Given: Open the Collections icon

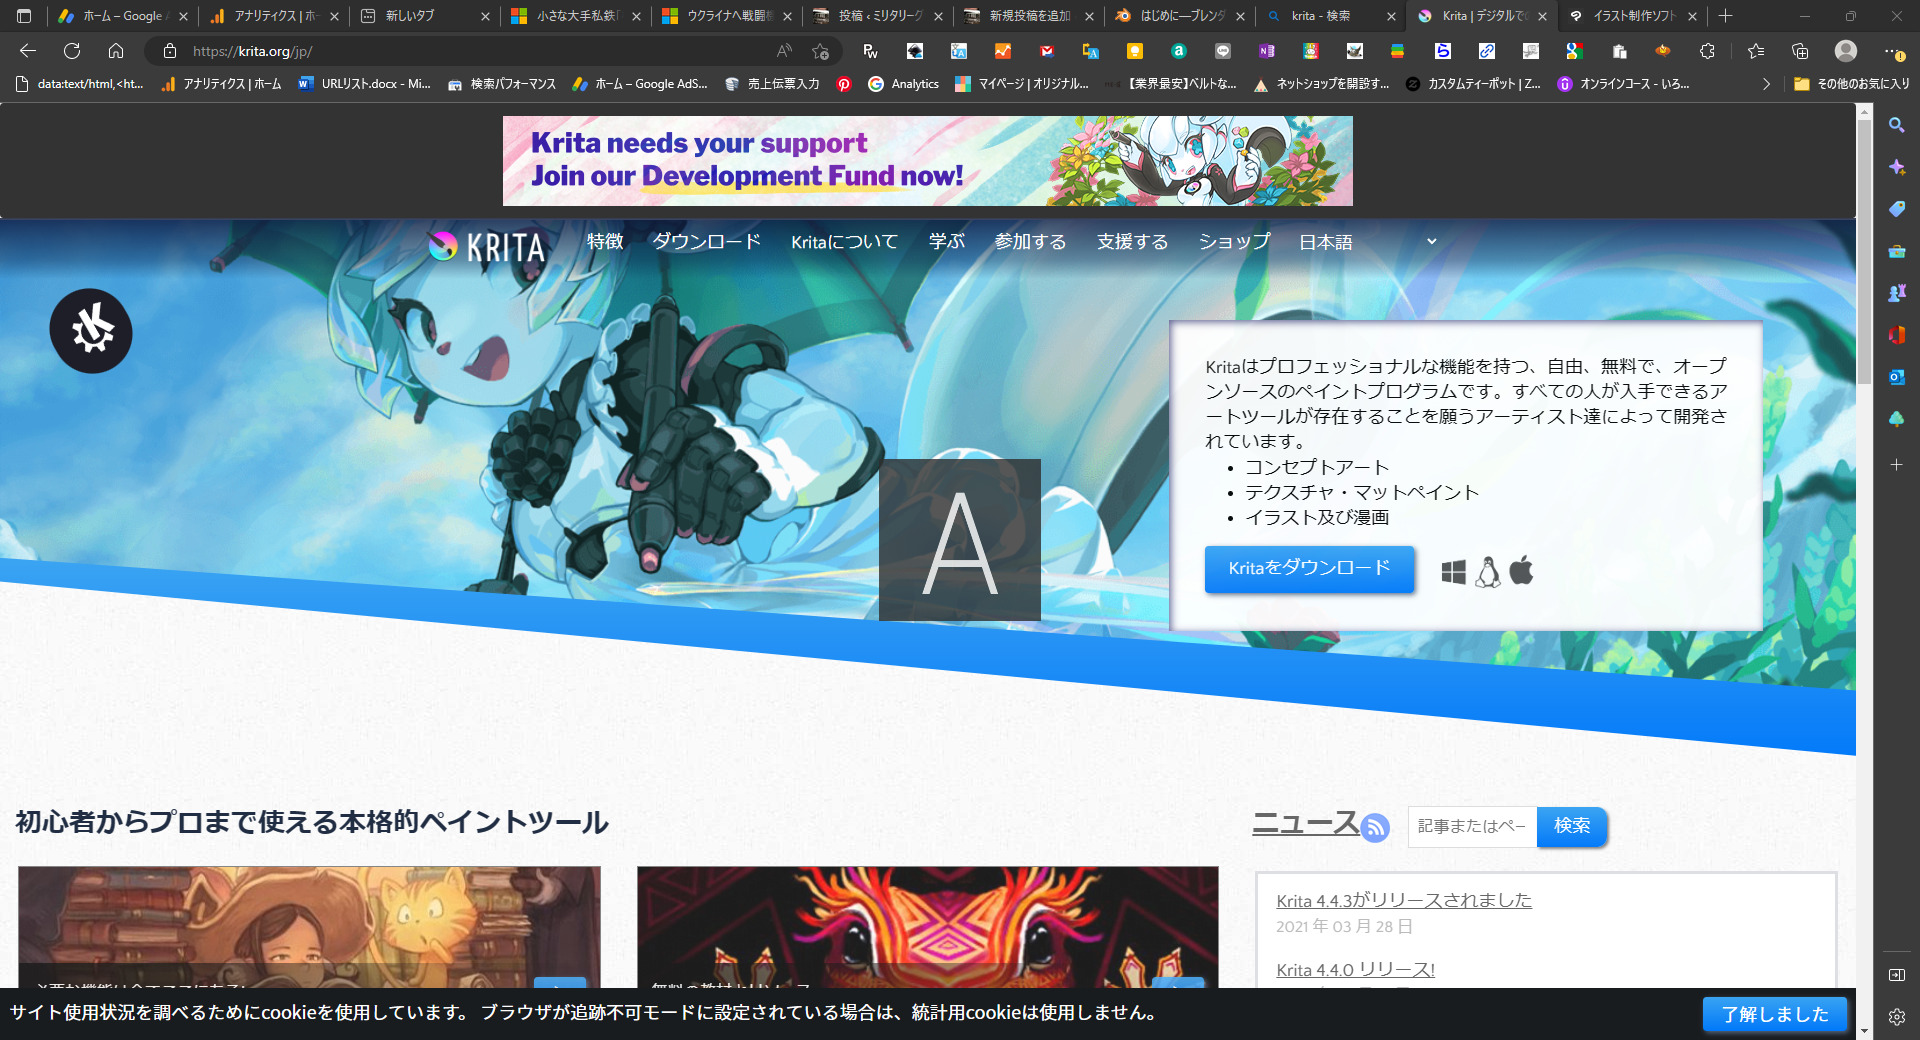Looking at the screenshot, I should click(1800, 51).
